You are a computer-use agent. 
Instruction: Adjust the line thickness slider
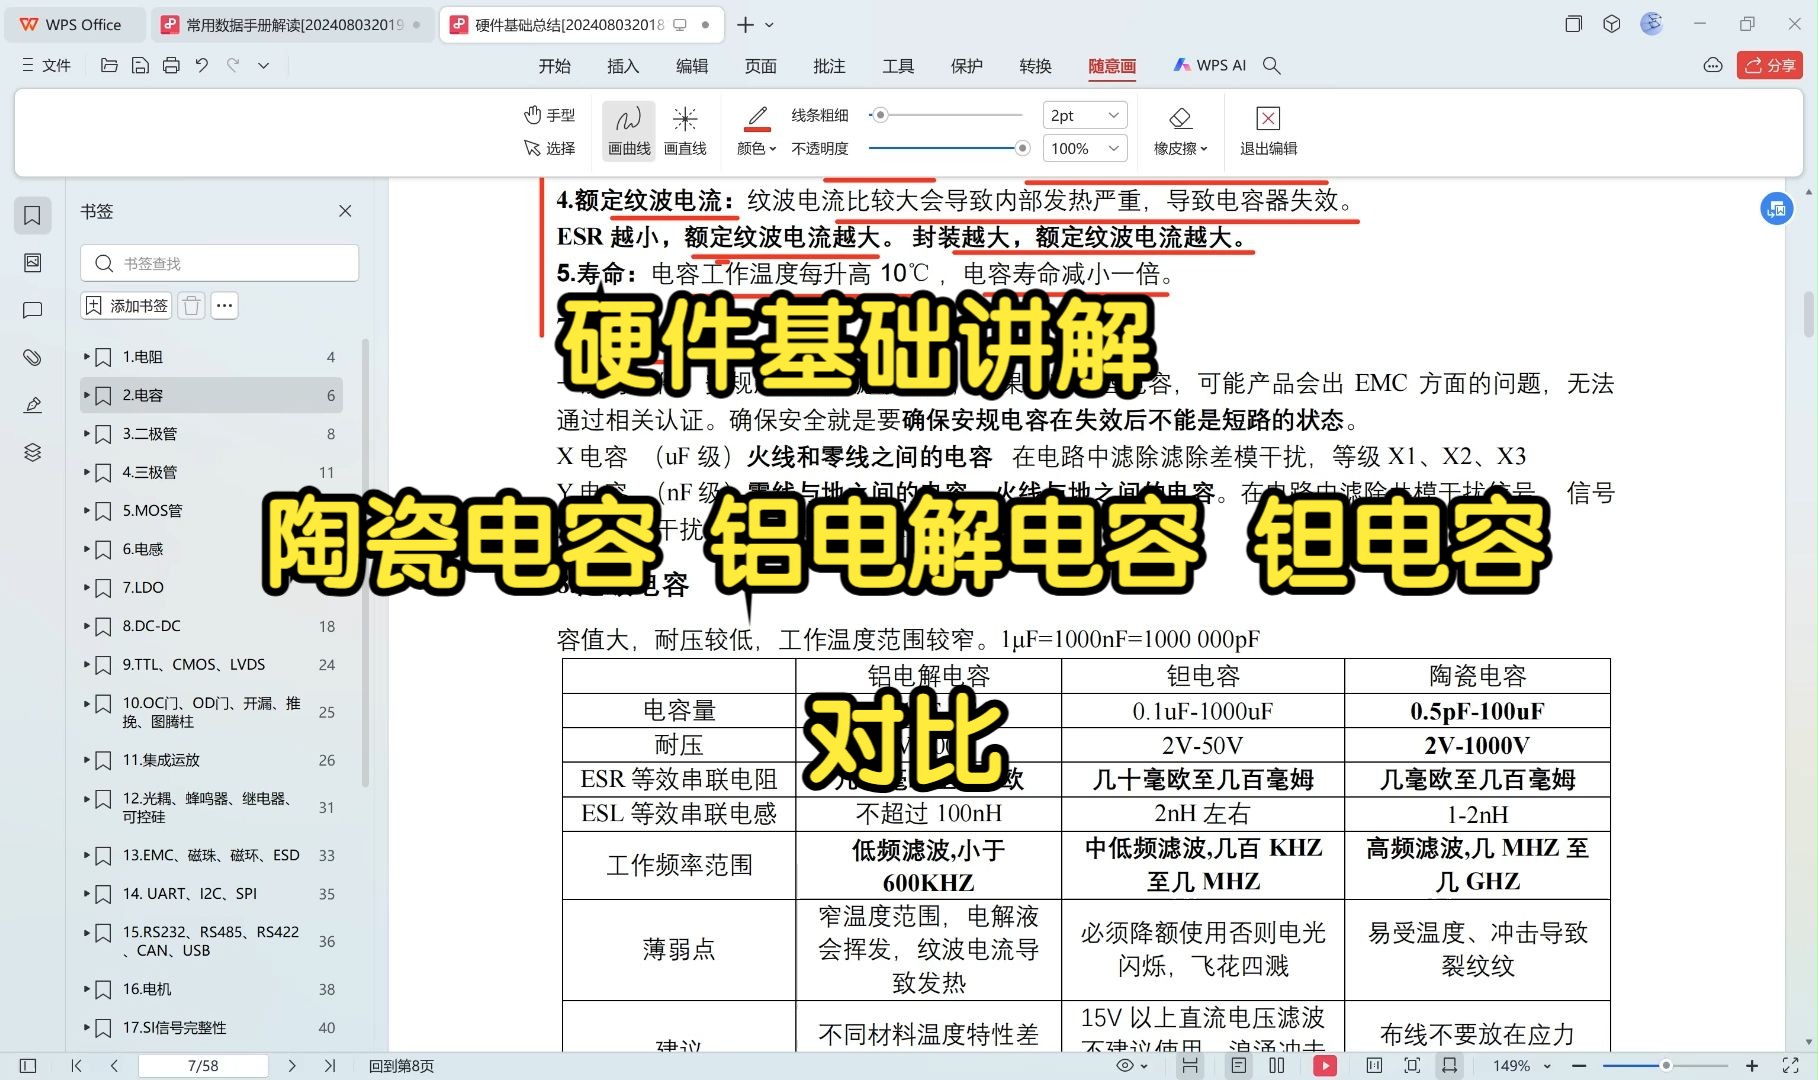[945, 115]
